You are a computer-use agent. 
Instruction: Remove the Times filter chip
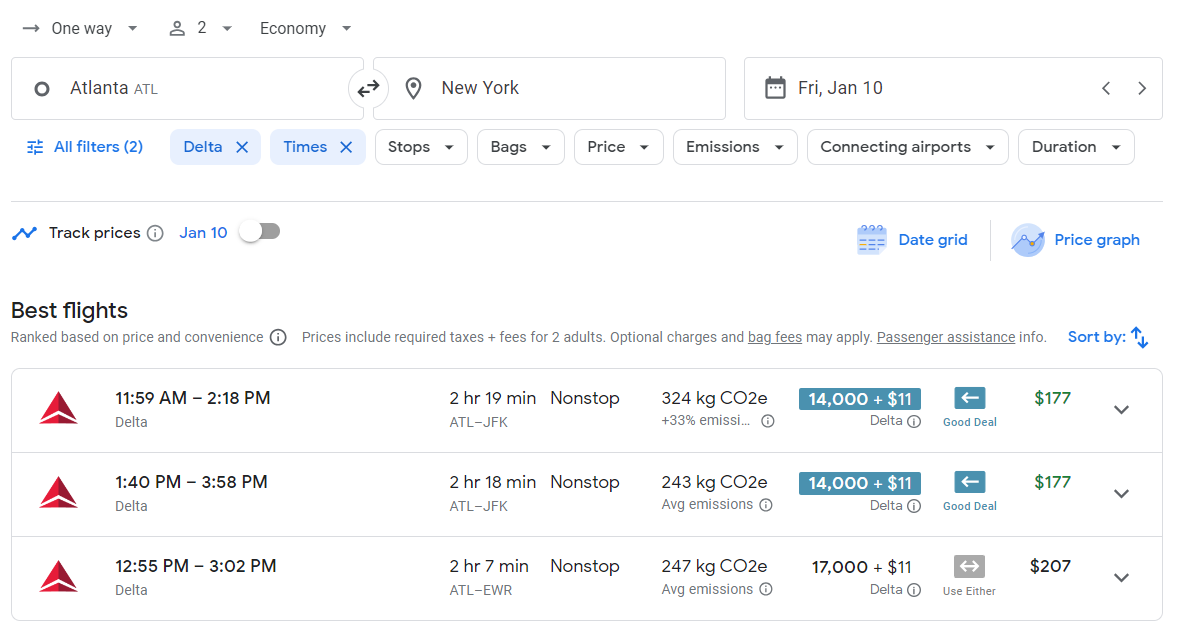tap(346, 146)
